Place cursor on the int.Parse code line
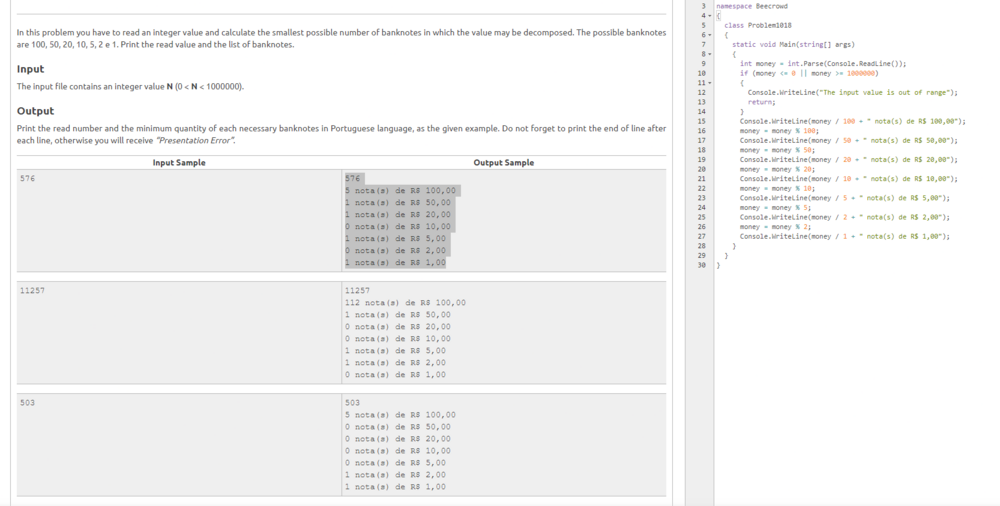This screenshot has height=506, width=1000. coord(823,63)
